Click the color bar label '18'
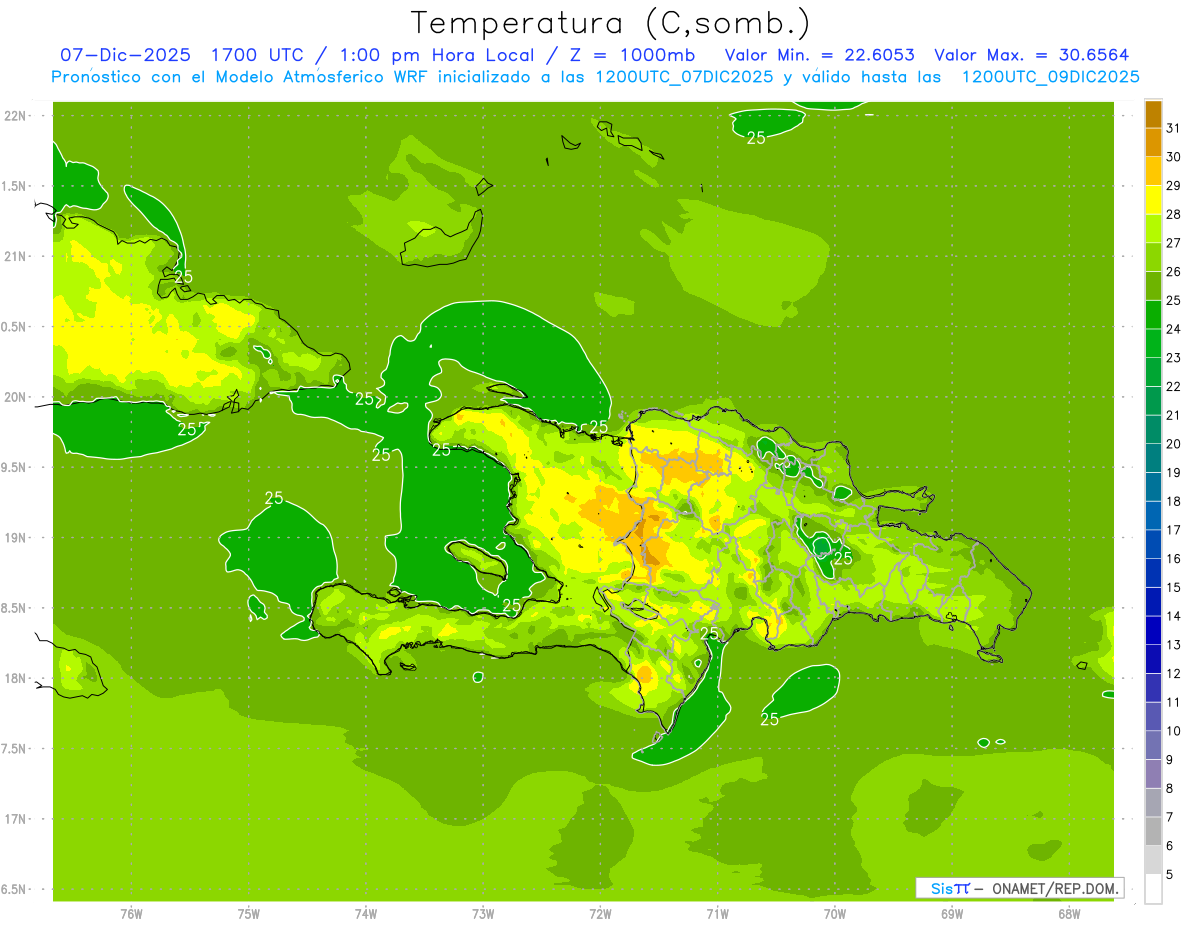Screen dimensions: 1200x927 tap(1173, 501)
